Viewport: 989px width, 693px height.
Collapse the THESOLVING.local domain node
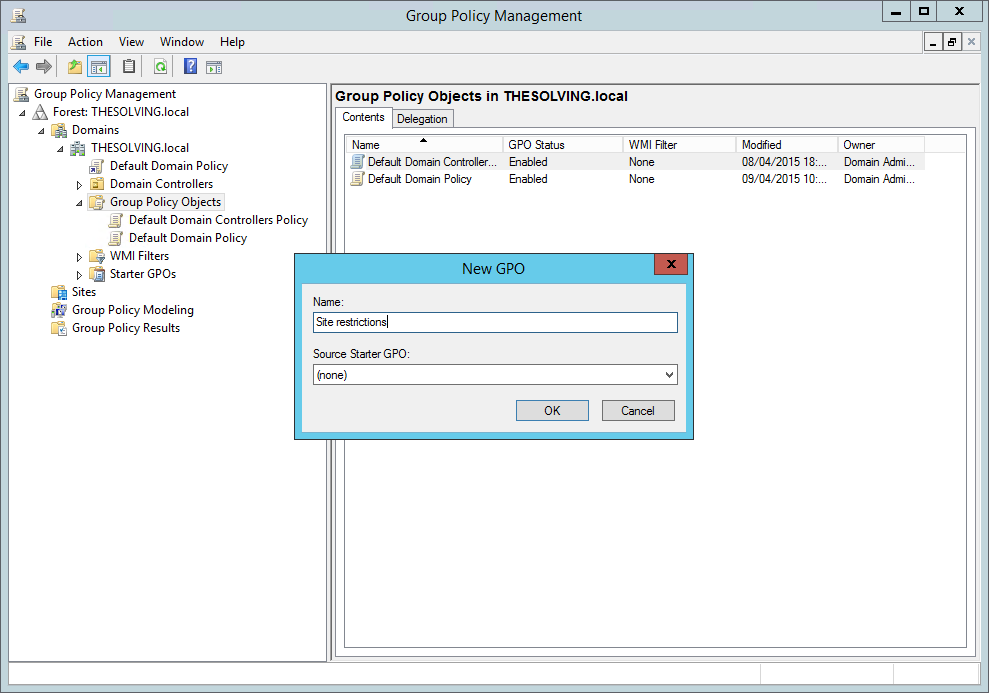[60, 149]
